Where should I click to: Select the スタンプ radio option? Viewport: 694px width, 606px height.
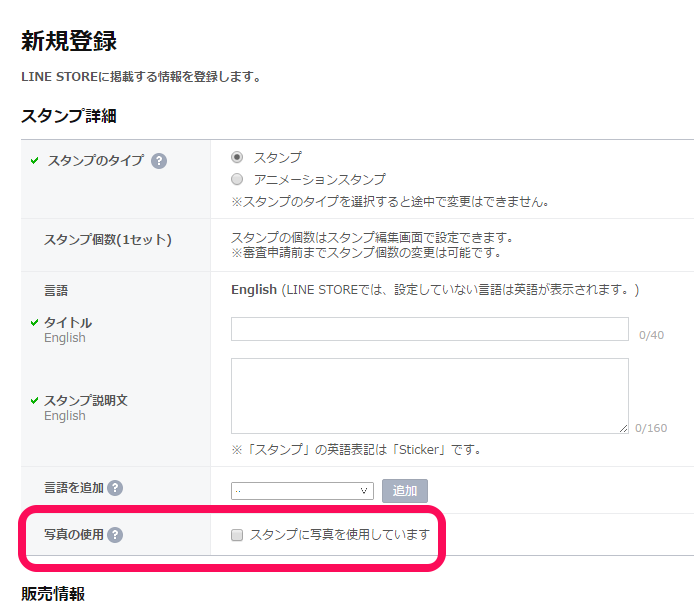tap(237, 157)
